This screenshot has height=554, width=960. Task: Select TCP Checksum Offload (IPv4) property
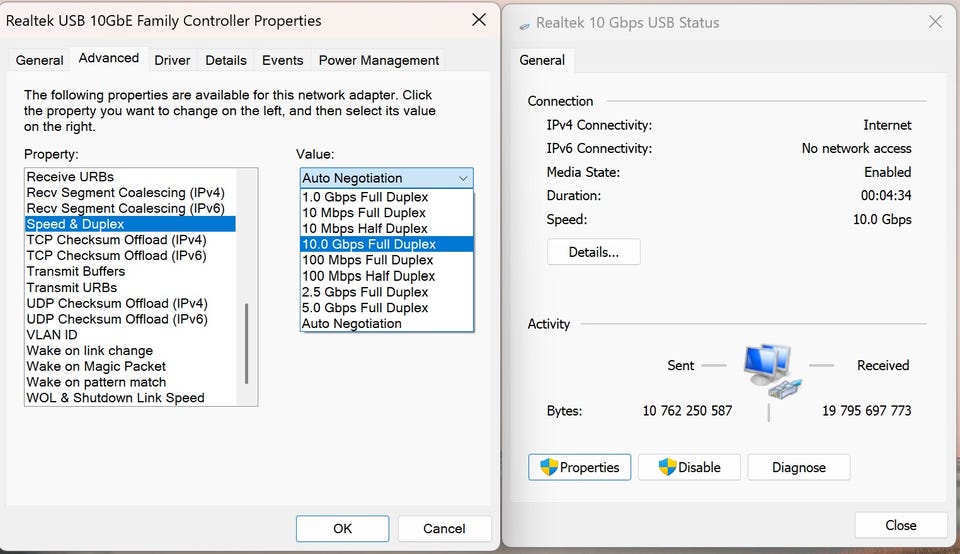130,240
